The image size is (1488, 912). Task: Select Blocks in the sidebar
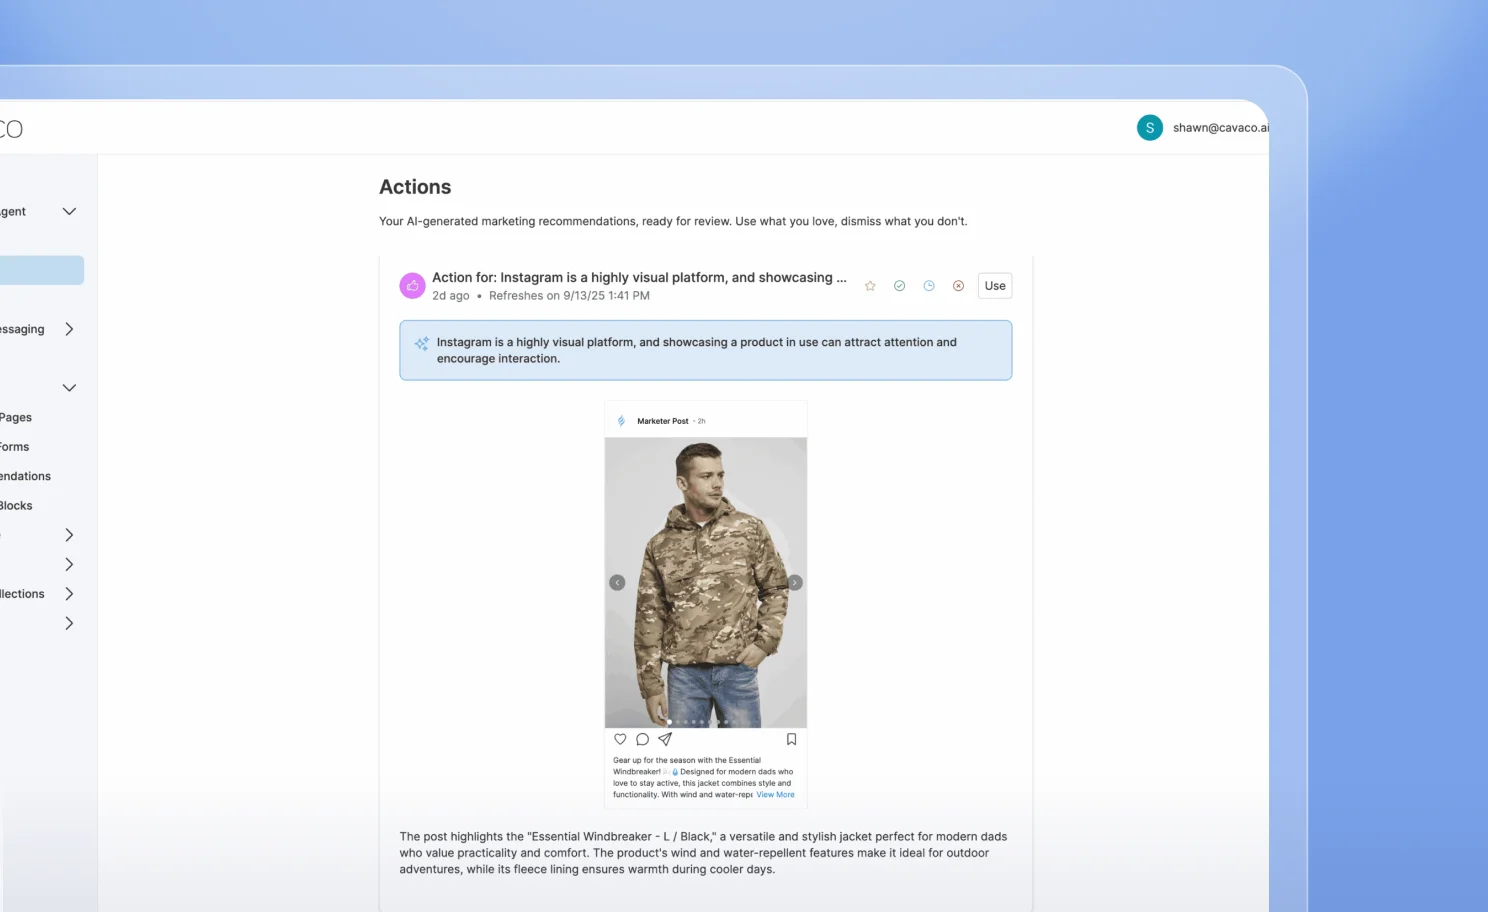pyautogui.click(x=16, y=505)
